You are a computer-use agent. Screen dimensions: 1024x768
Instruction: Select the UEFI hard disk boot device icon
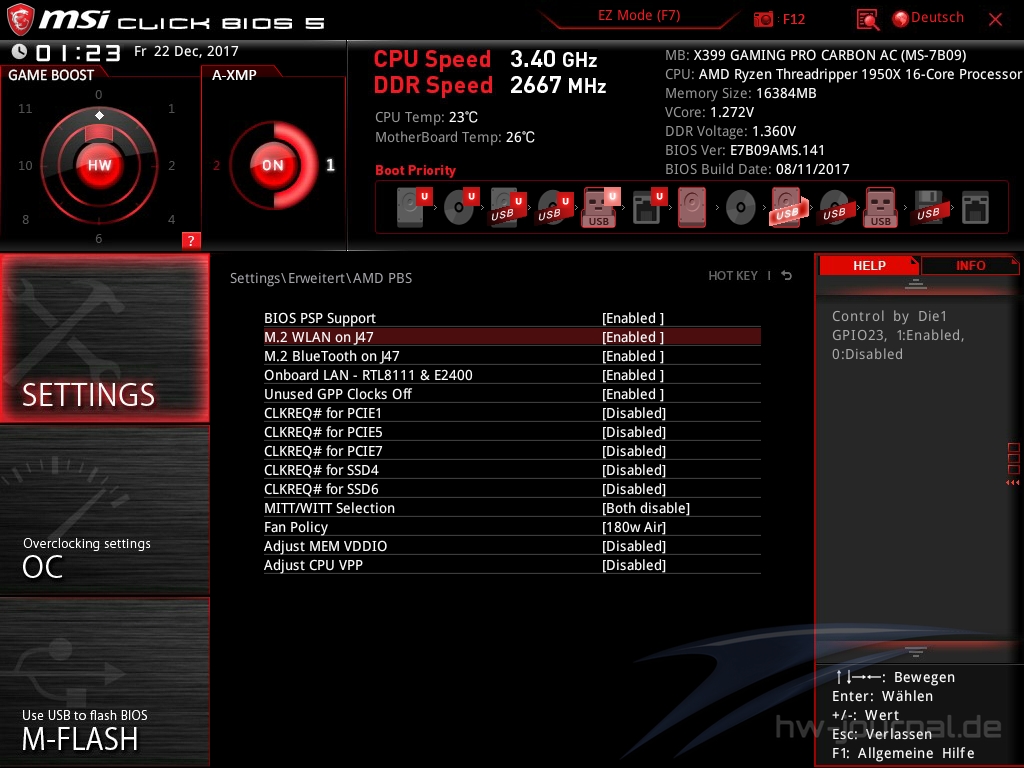[x=413, y=207]
